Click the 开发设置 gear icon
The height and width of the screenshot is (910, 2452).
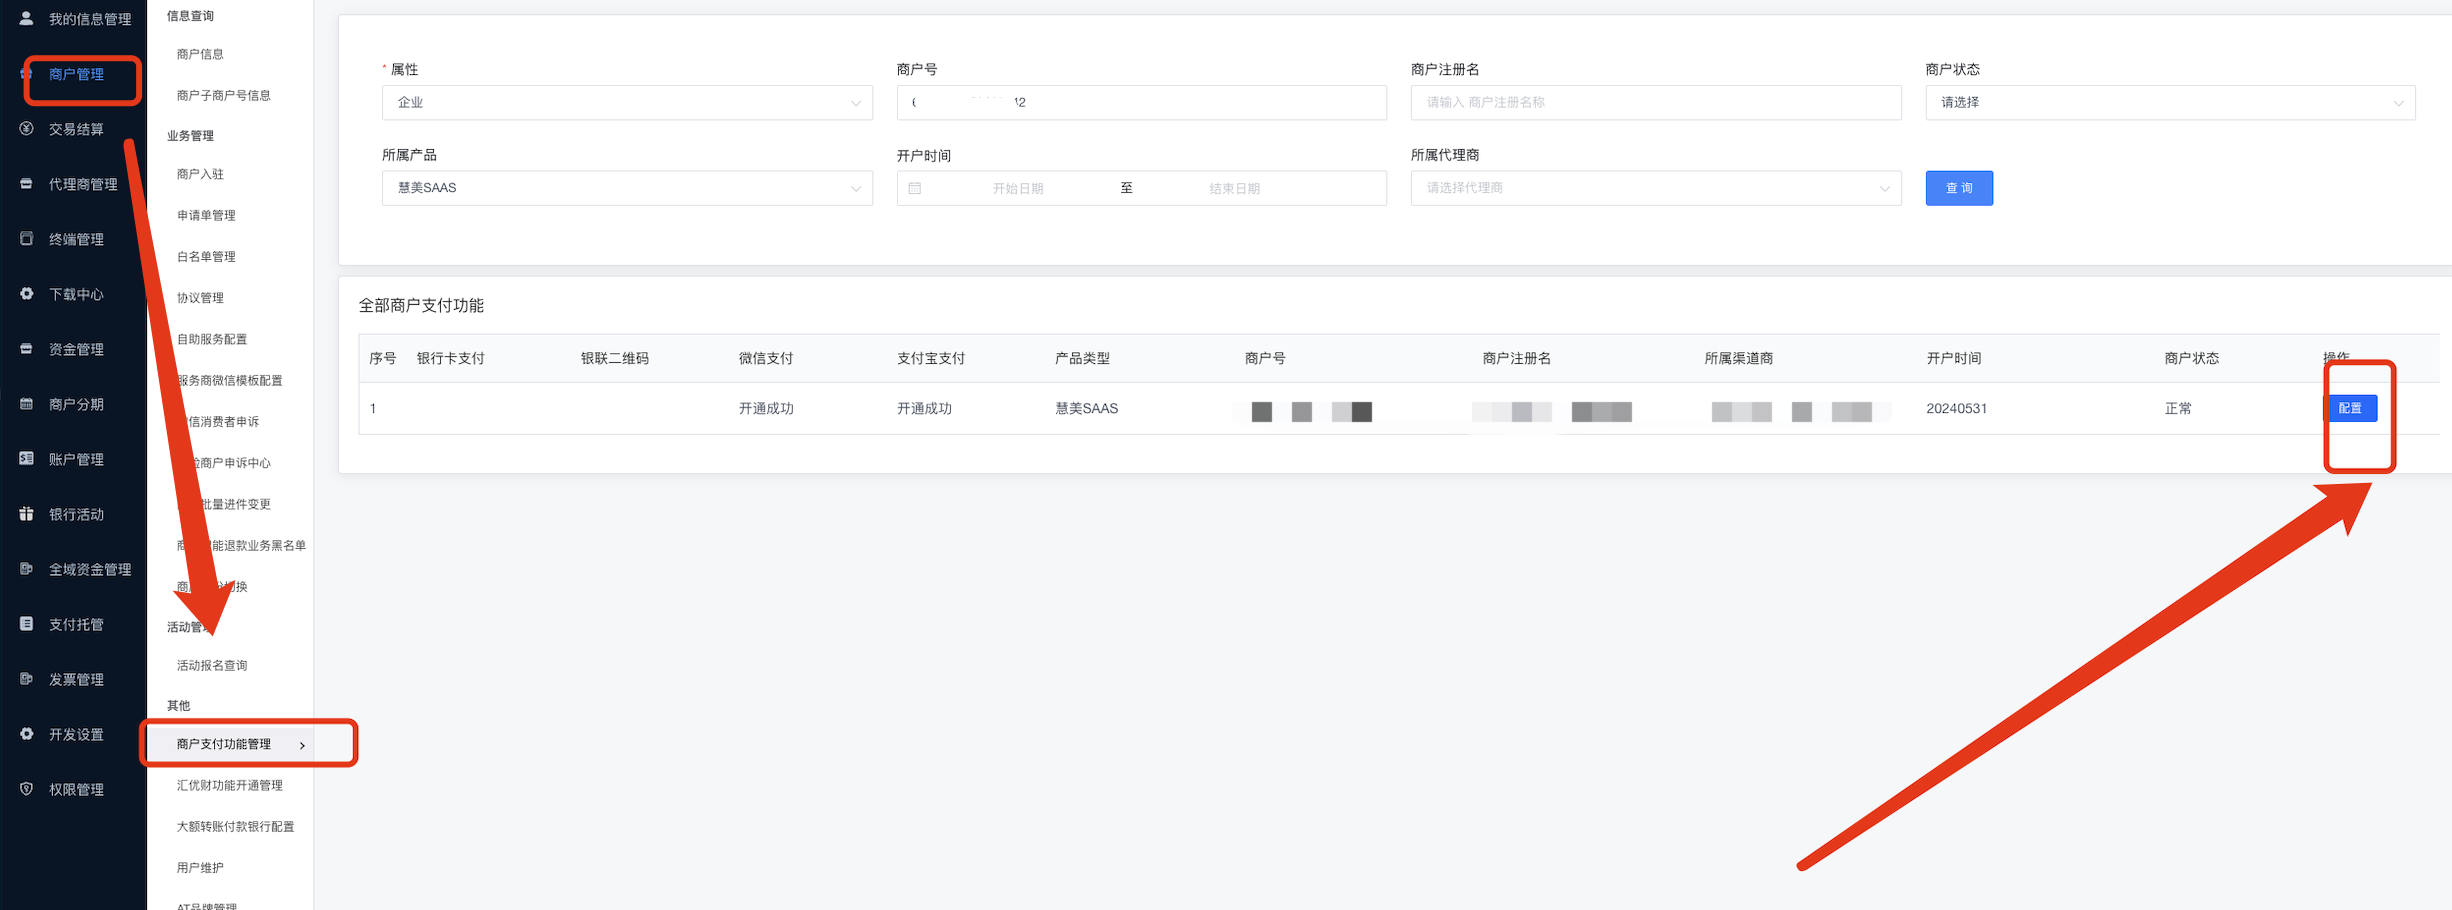(x=27, y=734)
